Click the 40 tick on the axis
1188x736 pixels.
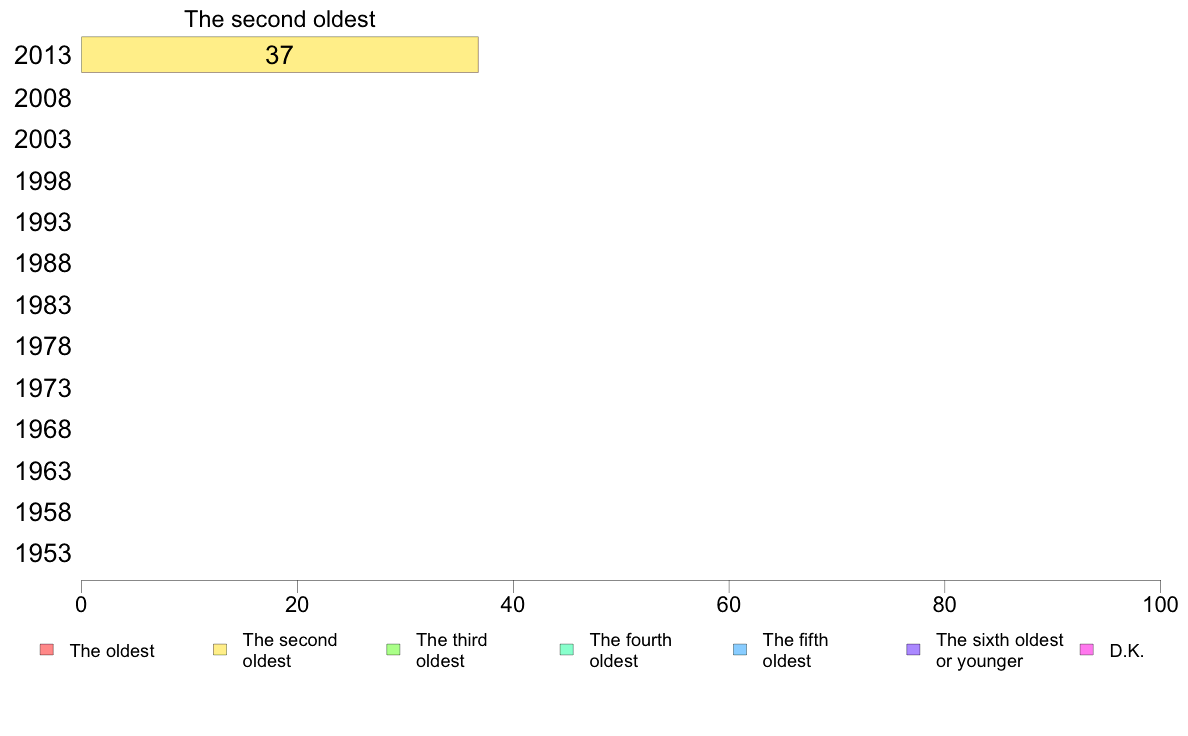[513, 604]
